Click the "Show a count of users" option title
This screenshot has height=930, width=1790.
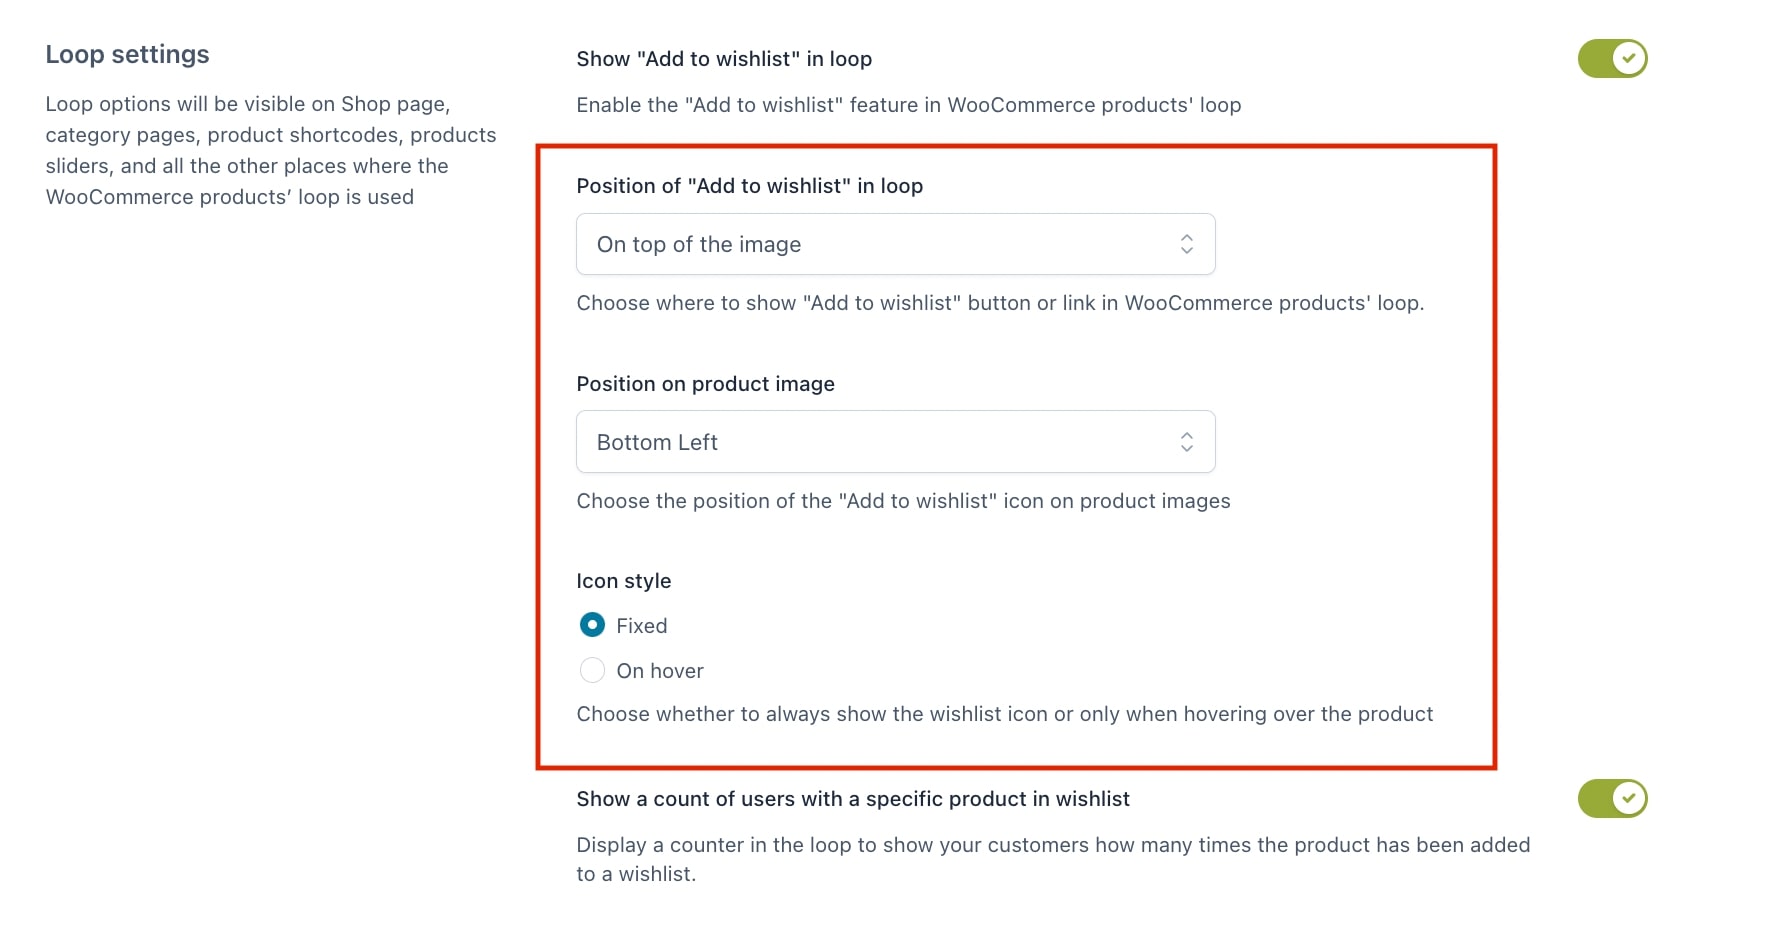853,799
